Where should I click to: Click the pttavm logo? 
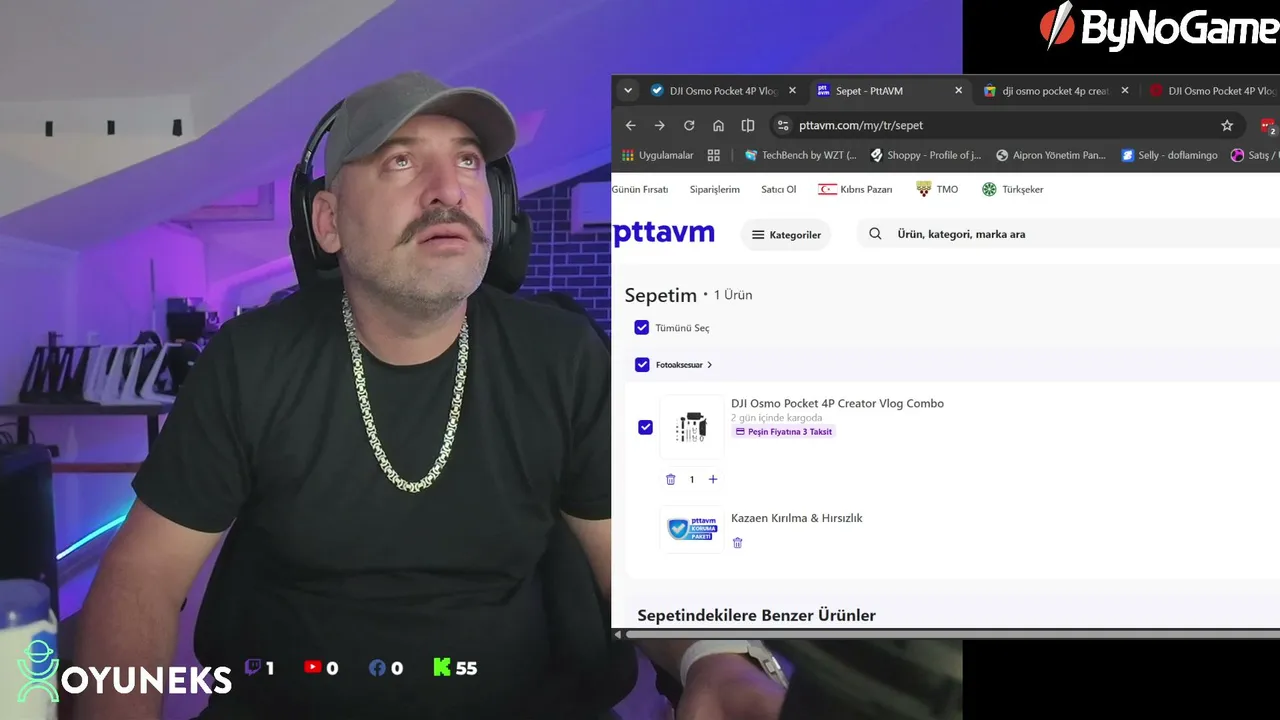[664, 233]
